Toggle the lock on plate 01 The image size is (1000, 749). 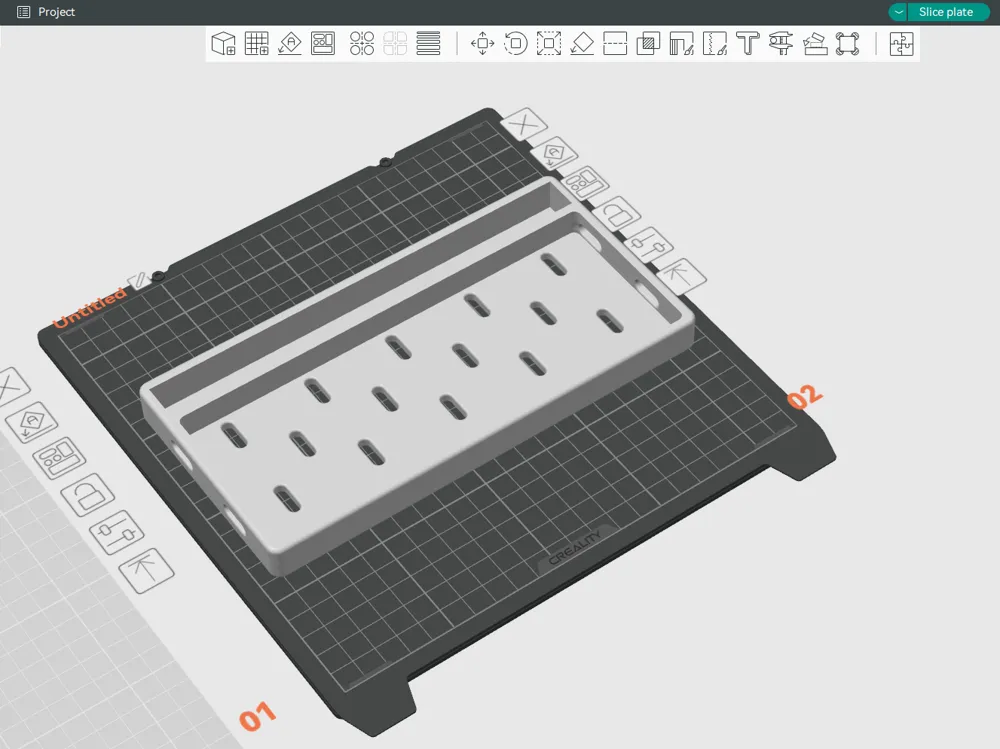(x=88, y=494)
